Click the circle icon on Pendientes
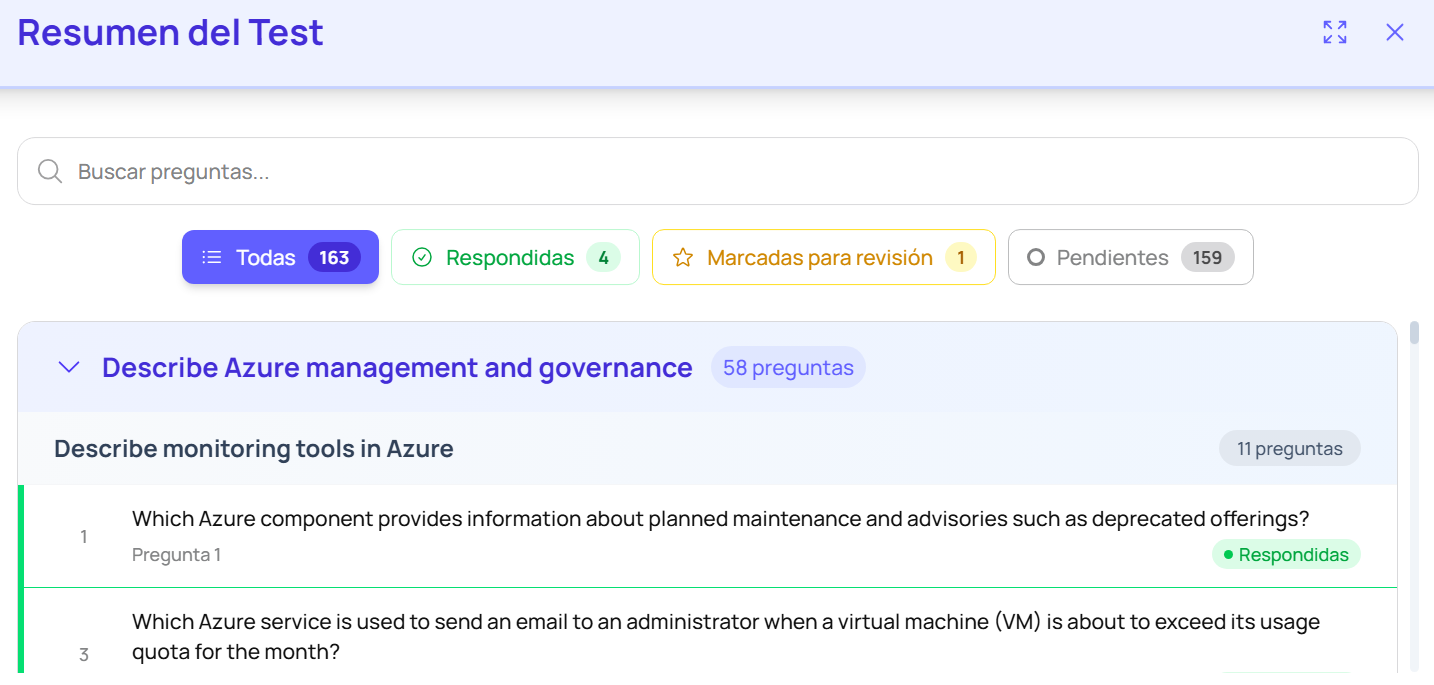Image resolution: width=1434 pixels, height=685 pixels. 1036,258
